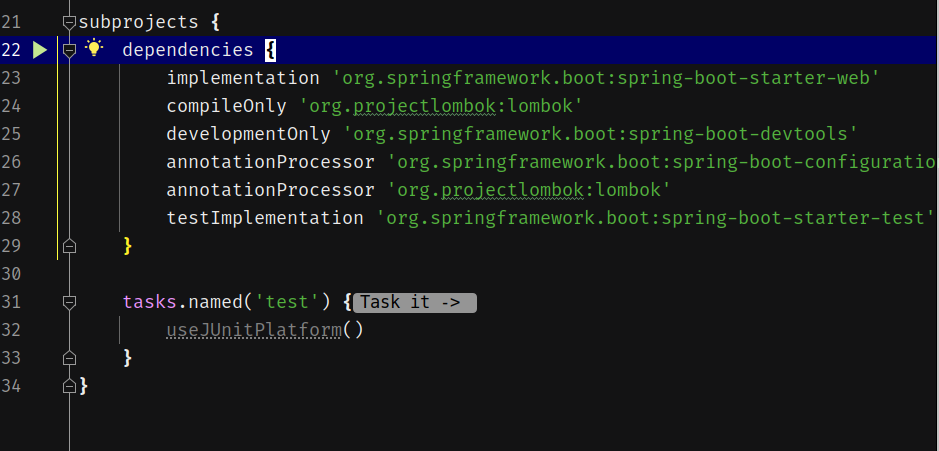The image size is (939, 451).
Task: Click the green Run gutter icon on line 22
Action: [40, 50]
